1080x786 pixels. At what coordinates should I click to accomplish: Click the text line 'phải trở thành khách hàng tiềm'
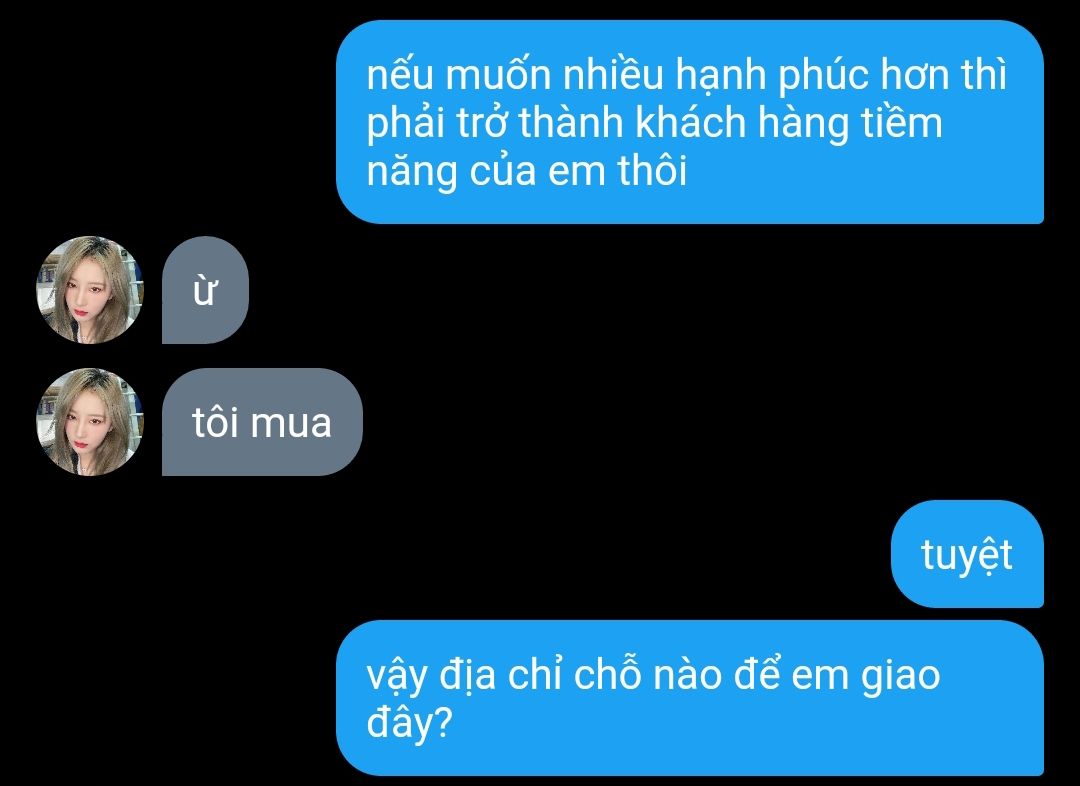pos(654,123)
